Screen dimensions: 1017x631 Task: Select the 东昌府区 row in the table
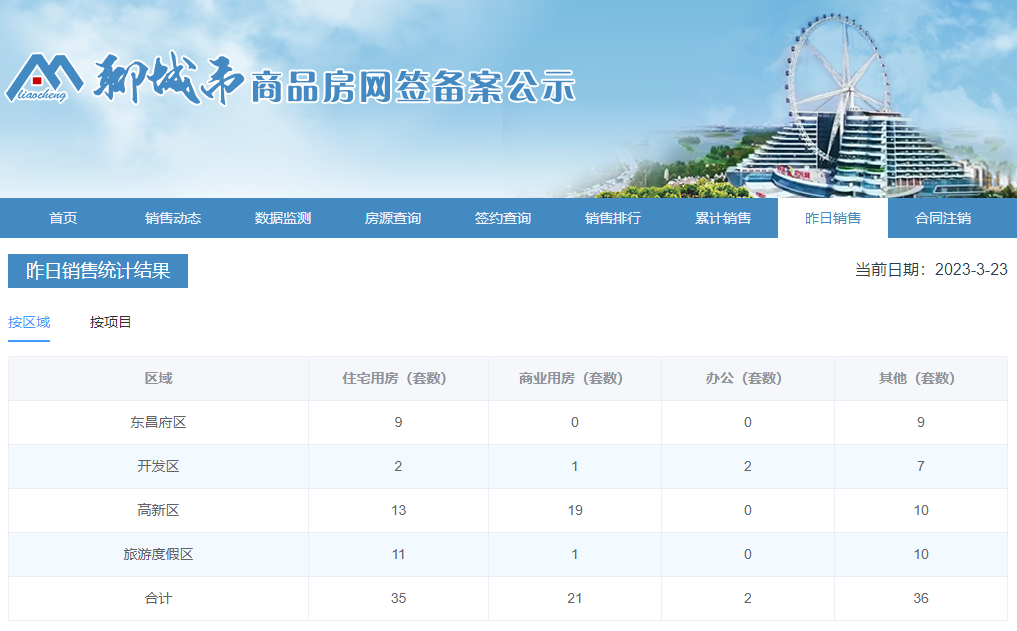[158, 422]
